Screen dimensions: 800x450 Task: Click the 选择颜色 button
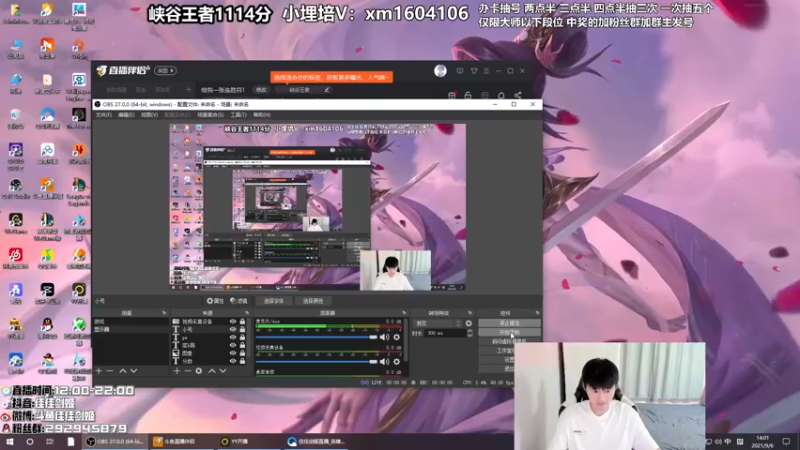click(x=313, y=301)
